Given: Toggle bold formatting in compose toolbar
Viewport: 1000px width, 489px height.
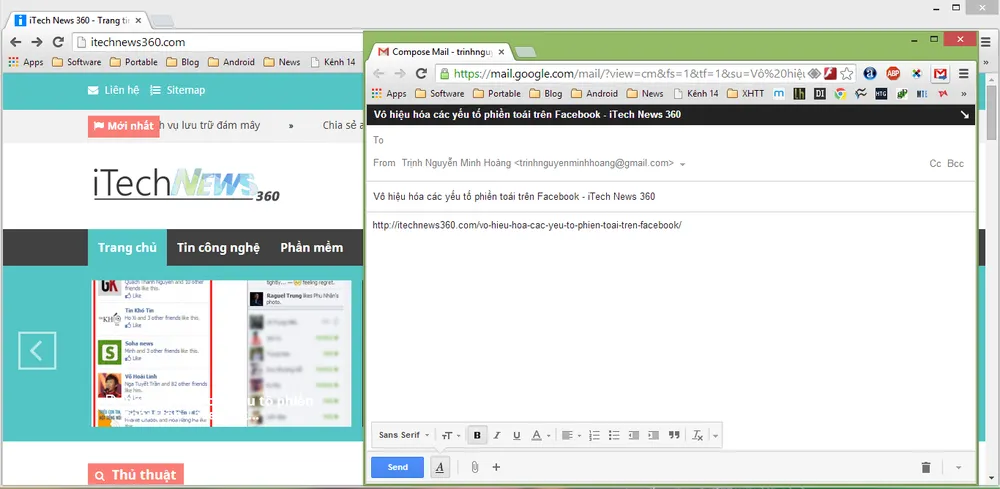Looking at the screenshot, I should click(x=477, y=435).
